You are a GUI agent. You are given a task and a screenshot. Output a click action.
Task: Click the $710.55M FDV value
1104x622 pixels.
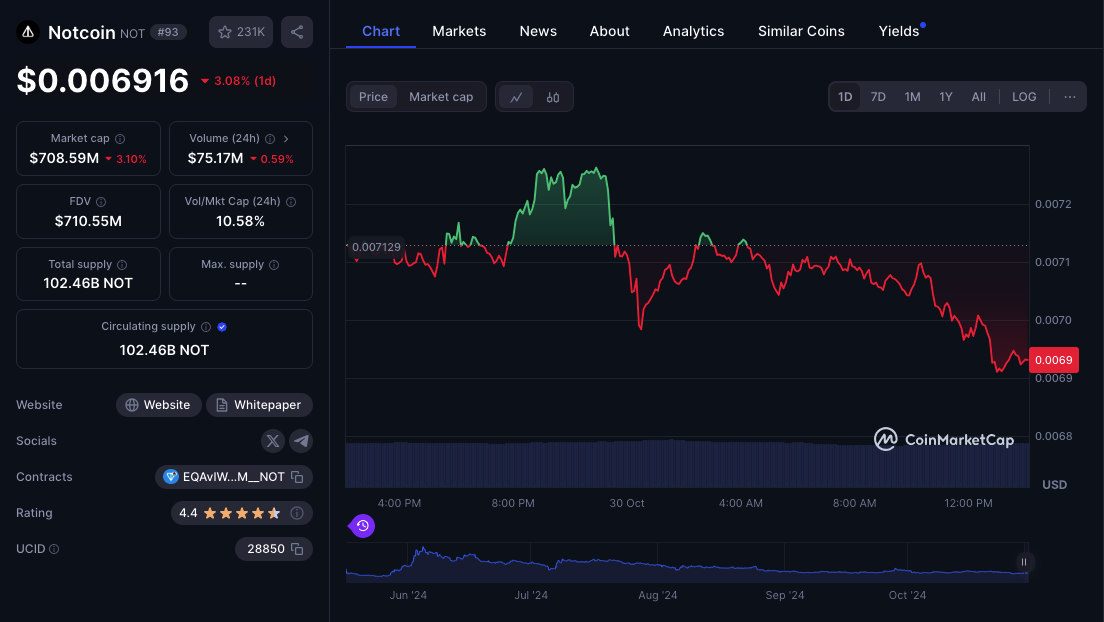click(88, 221)
